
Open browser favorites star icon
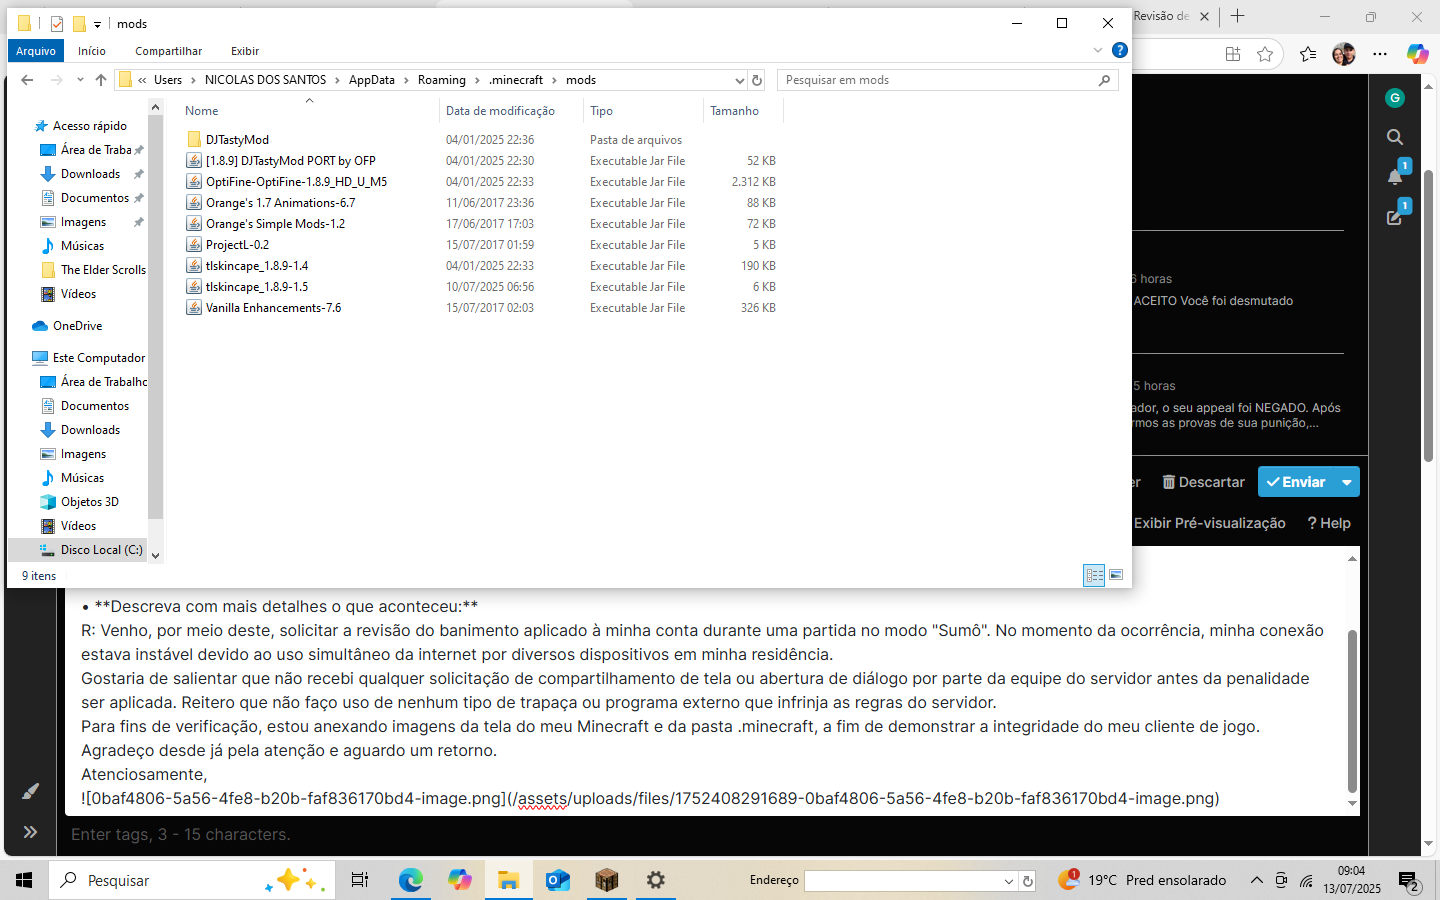point(1265,54)
